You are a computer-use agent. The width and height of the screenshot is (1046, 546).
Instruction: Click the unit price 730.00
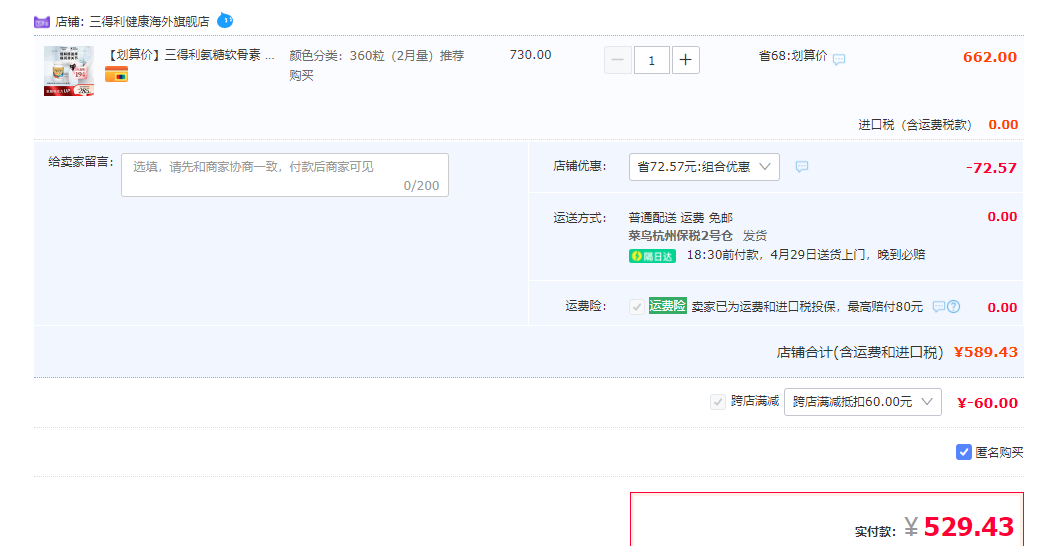pyautogui.click(x=530, y=55)
